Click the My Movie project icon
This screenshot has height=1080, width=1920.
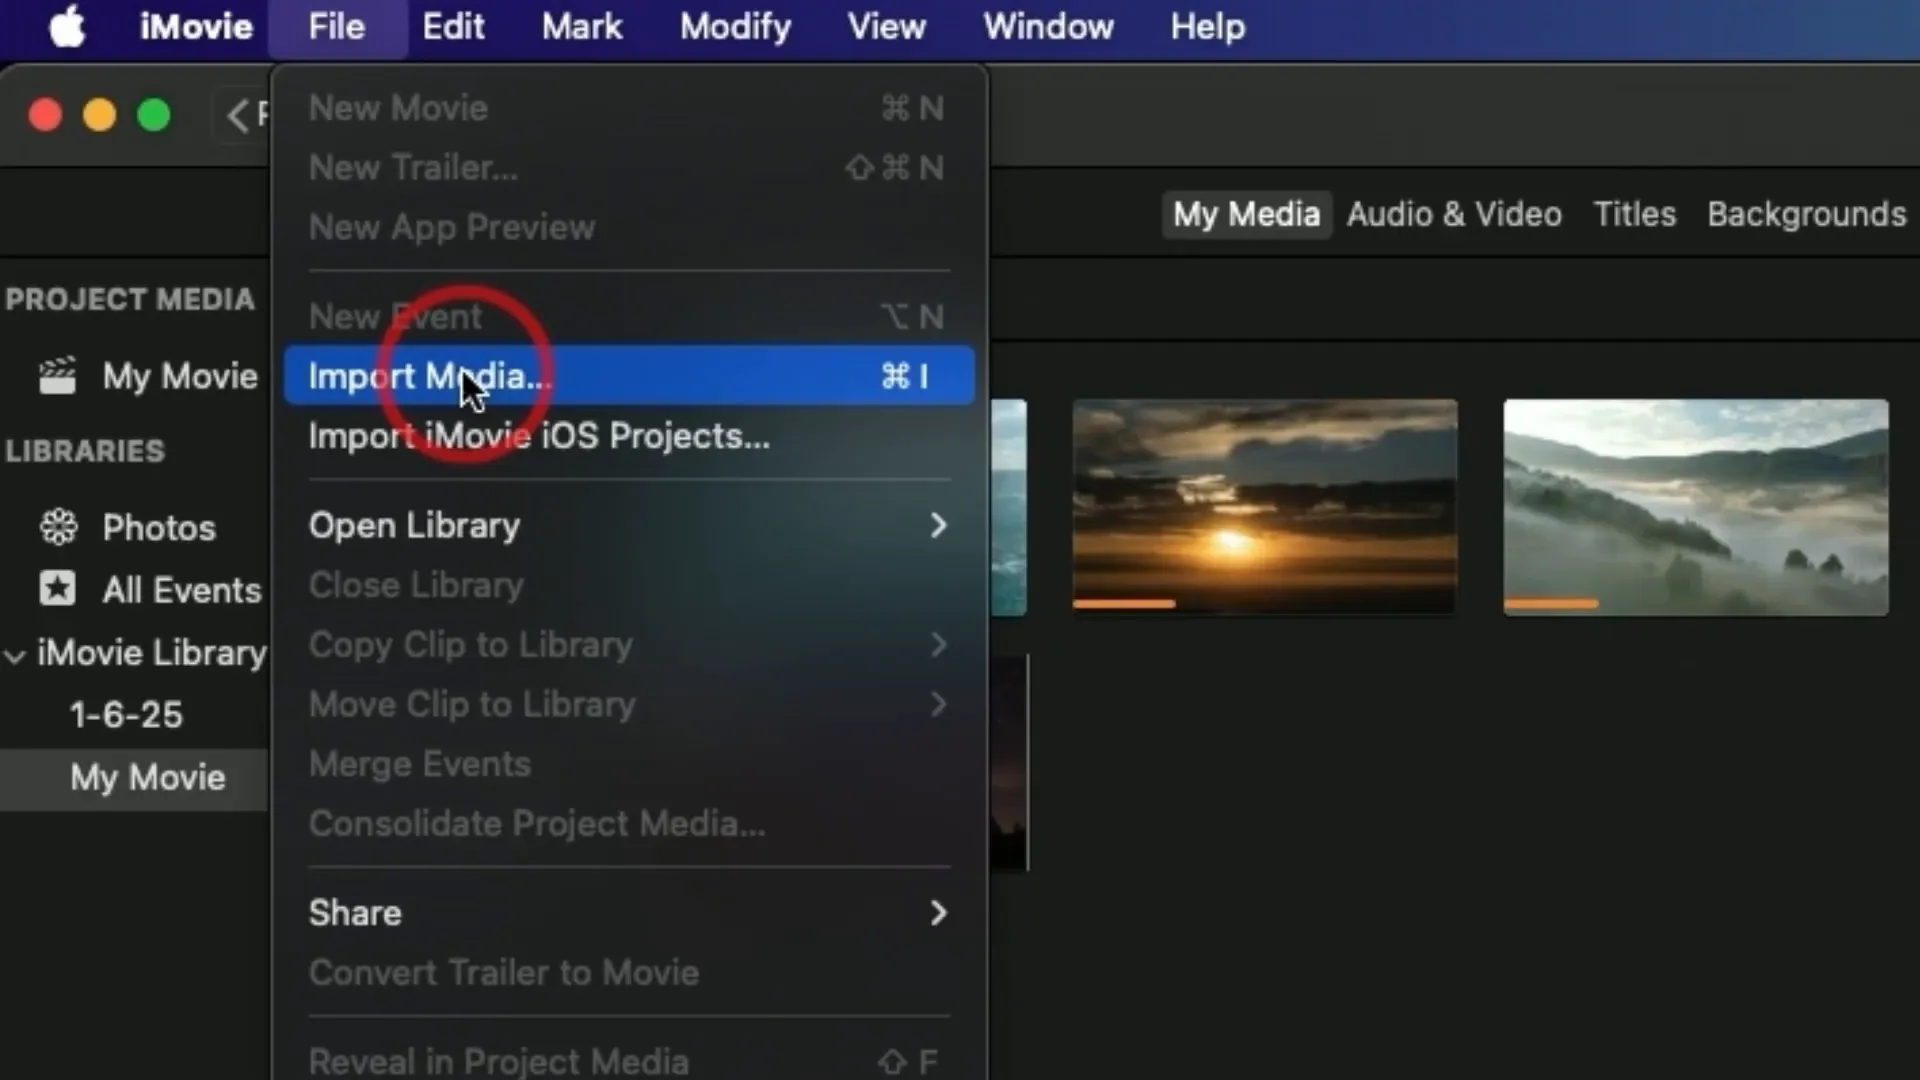(x=58, y=375)
